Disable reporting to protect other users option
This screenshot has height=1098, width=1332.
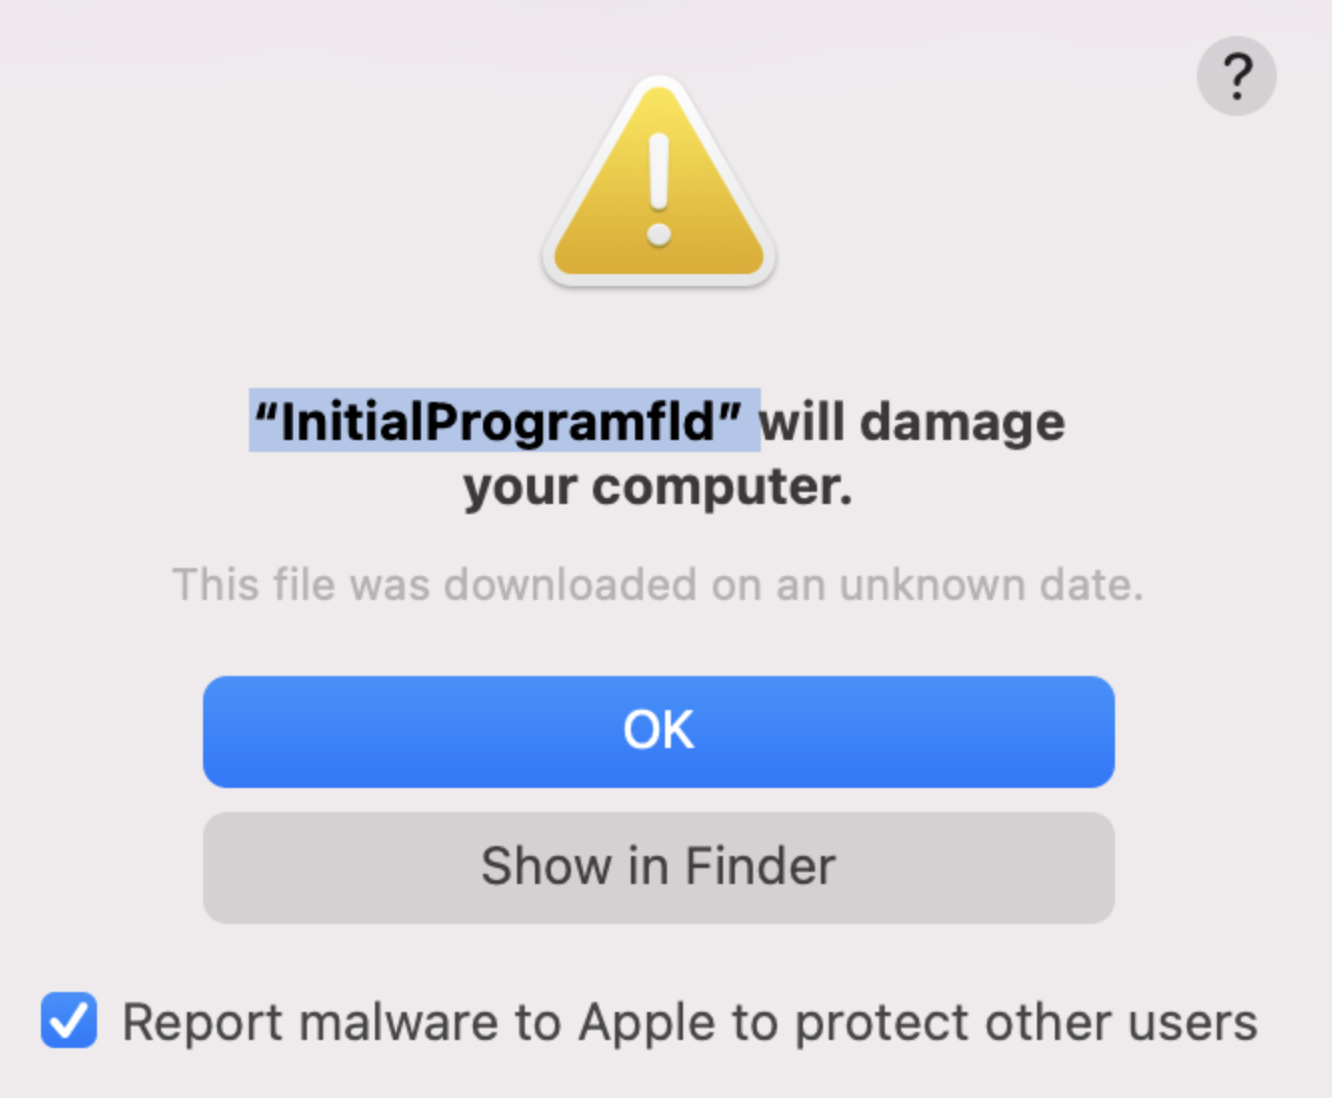click(67, 1021)
